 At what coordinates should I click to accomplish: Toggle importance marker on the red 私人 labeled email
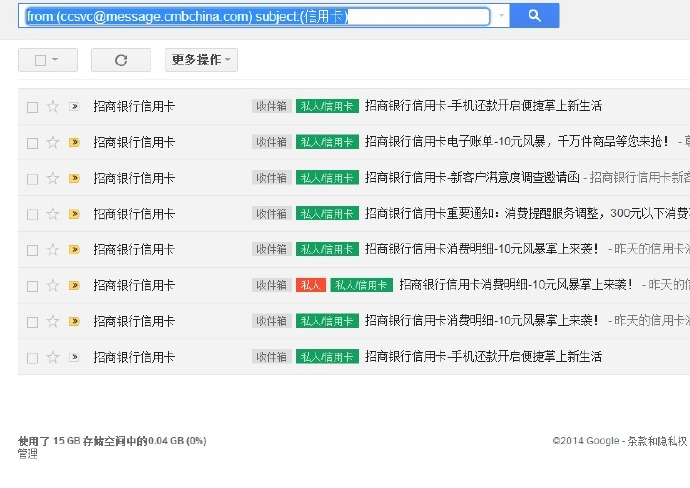point(74,285)
